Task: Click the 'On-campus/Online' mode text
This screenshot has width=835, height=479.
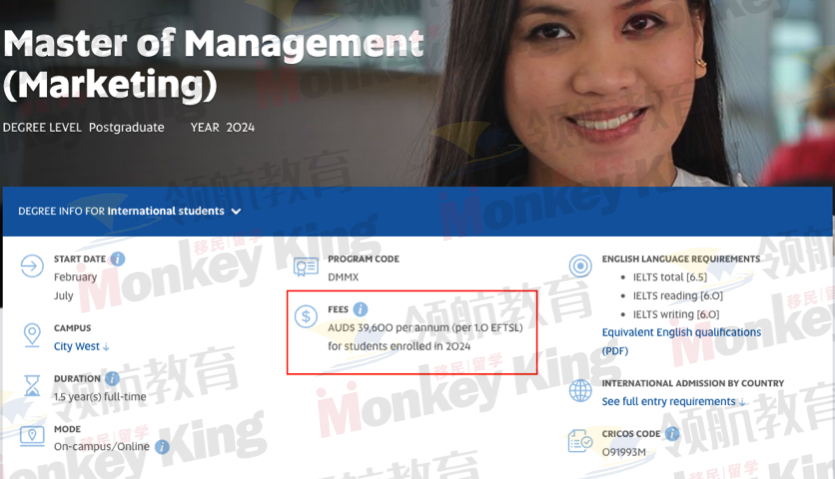Action: (x=102, y=446)
